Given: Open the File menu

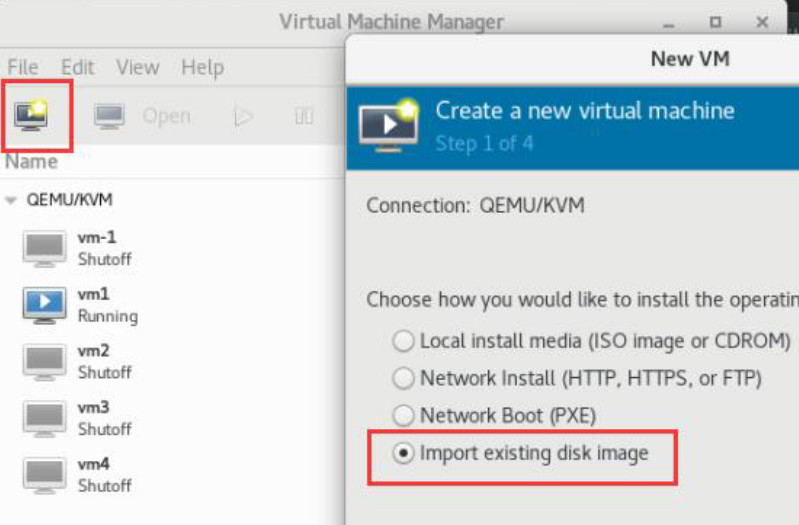Looking at the screenshot, I should [x=23, y=67].
